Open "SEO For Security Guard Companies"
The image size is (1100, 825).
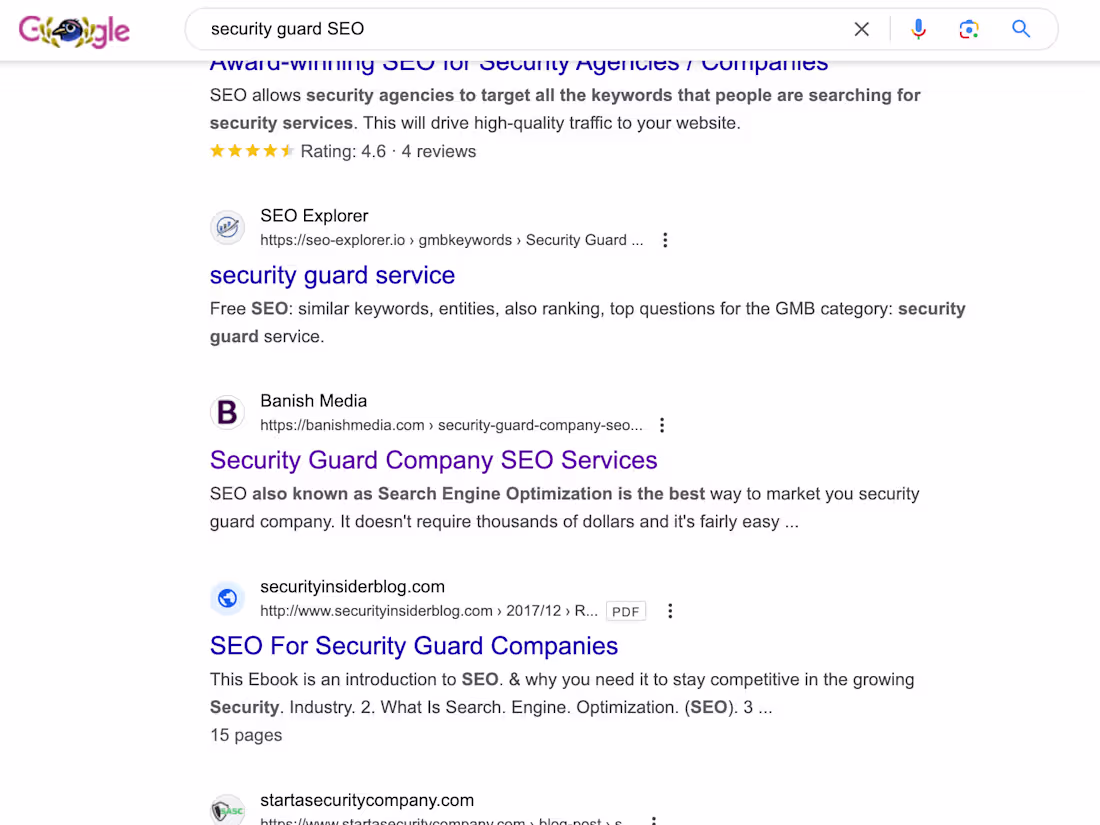pos(413,646)
